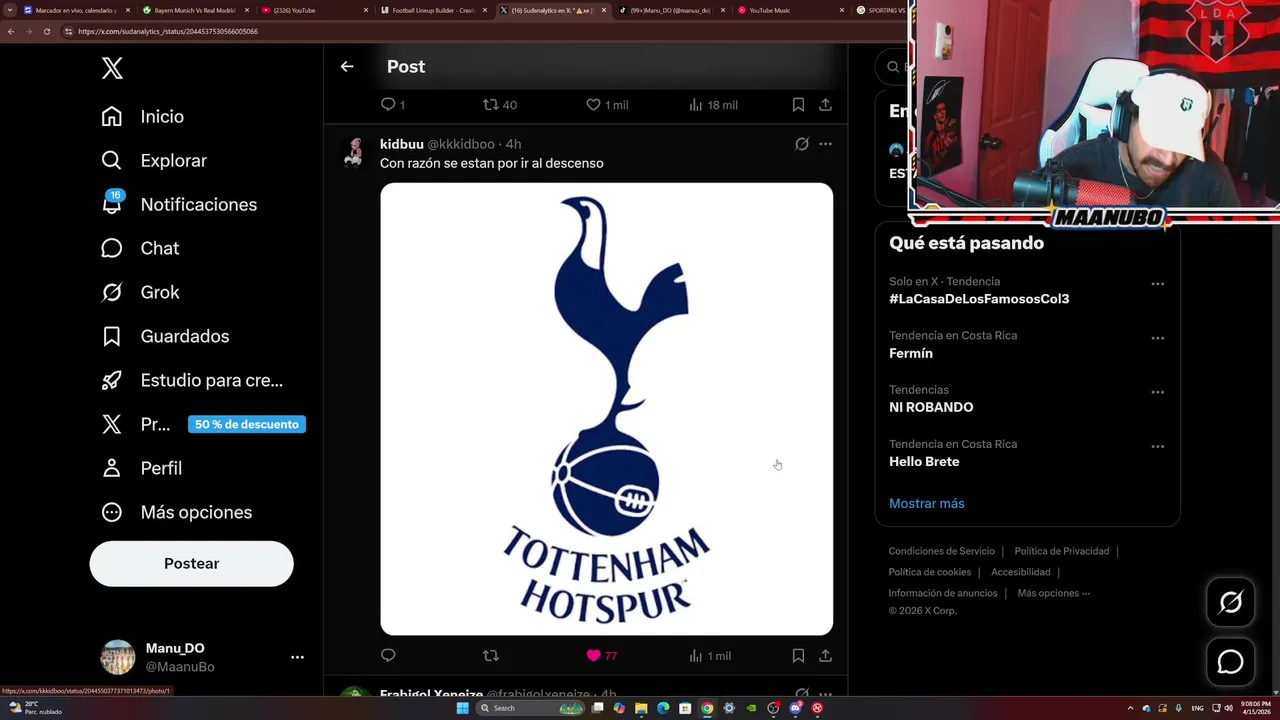
Task: Expand footer Más opciones menu
Action: pos(1054,593)
